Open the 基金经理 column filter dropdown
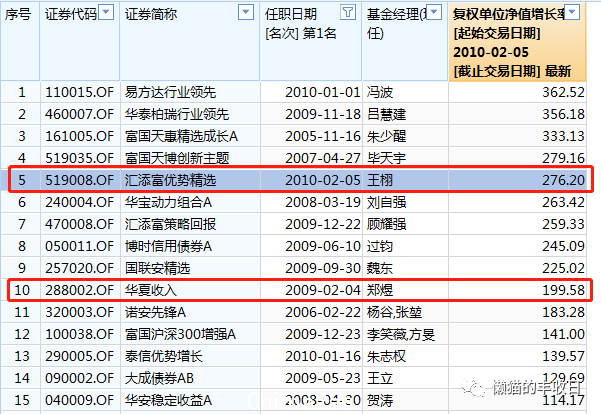The height and width of the screenshot is (414, 601). pos(434,12)
